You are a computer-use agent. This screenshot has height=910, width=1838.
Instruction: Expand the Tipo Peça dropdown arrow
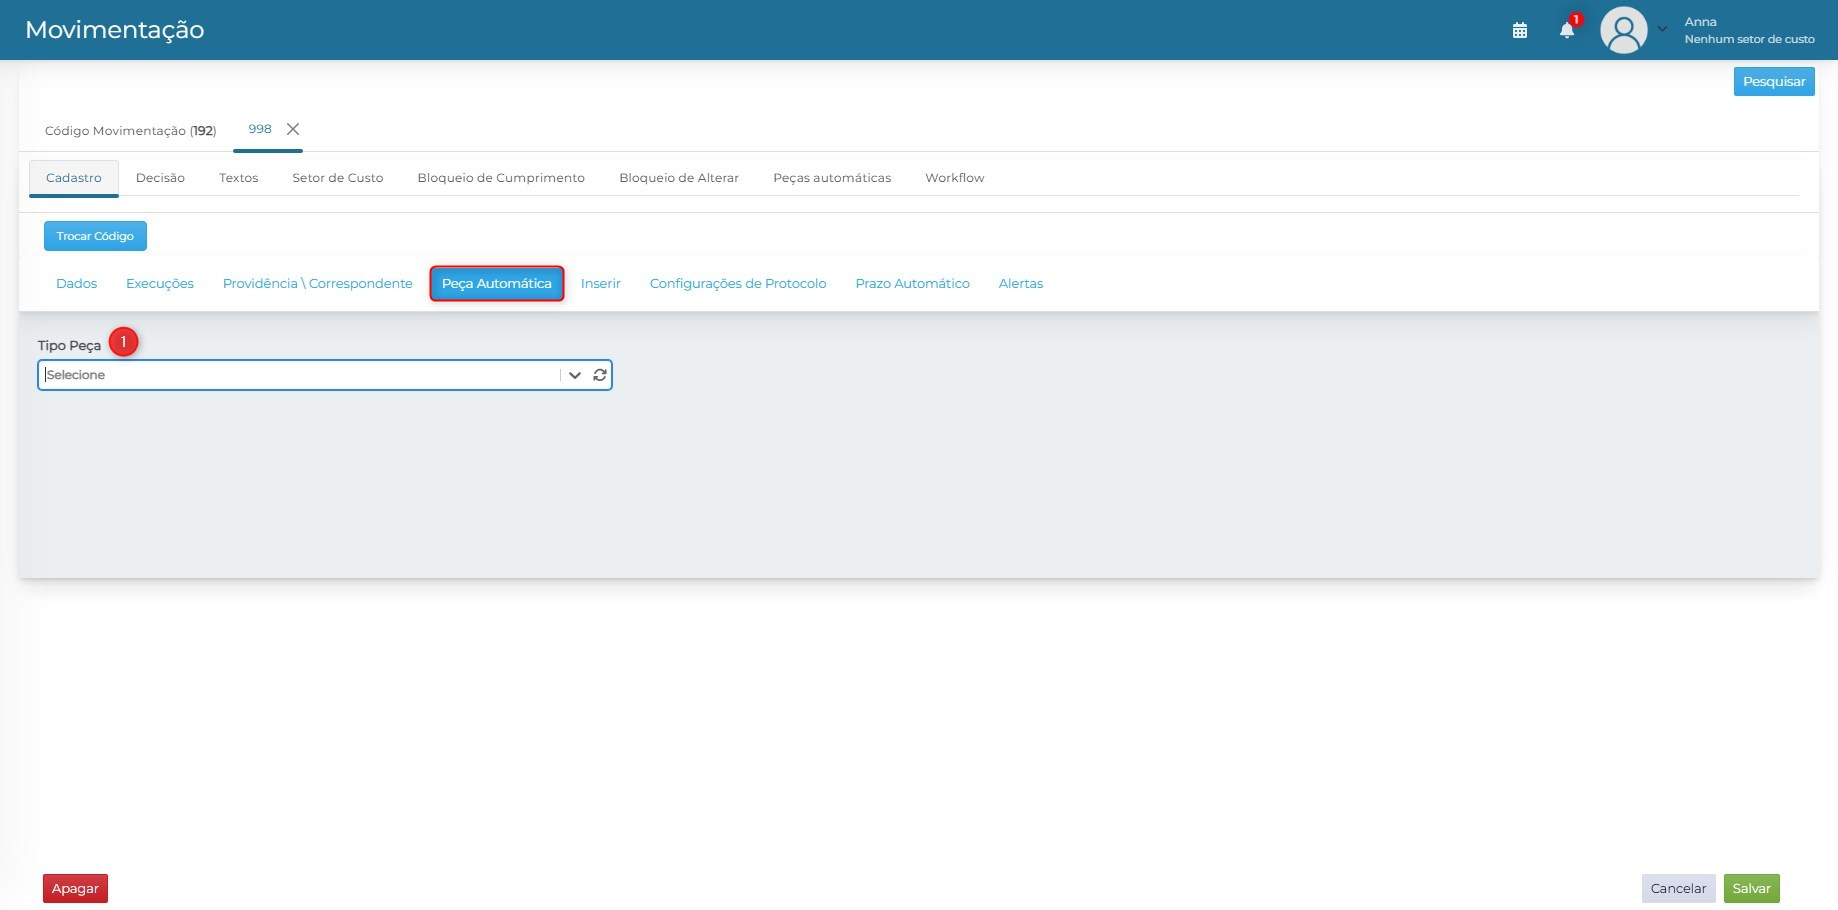tap(575, 375)
